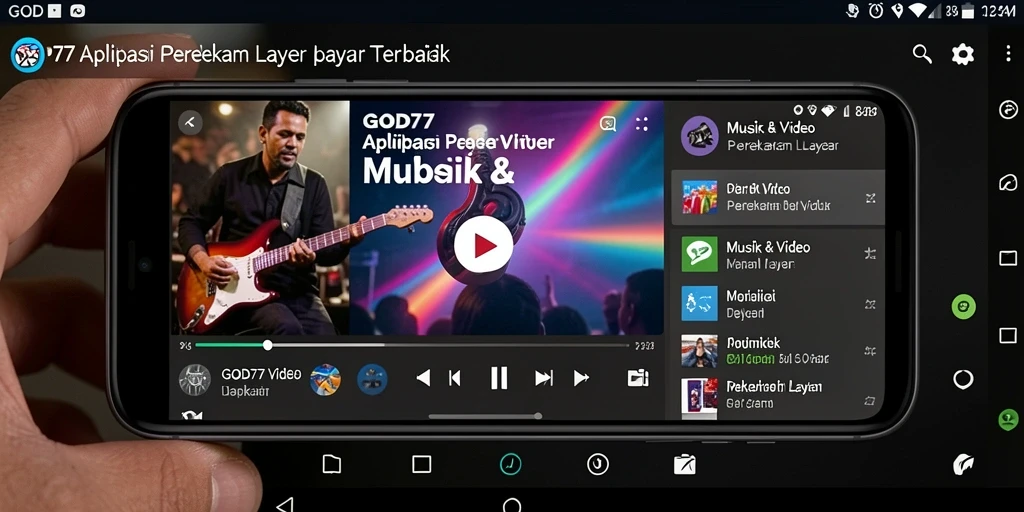Screen dimensions: 1024x512
Task: Click the battery status bar icon
Action: pyautogui.click(x=968, y=10)
